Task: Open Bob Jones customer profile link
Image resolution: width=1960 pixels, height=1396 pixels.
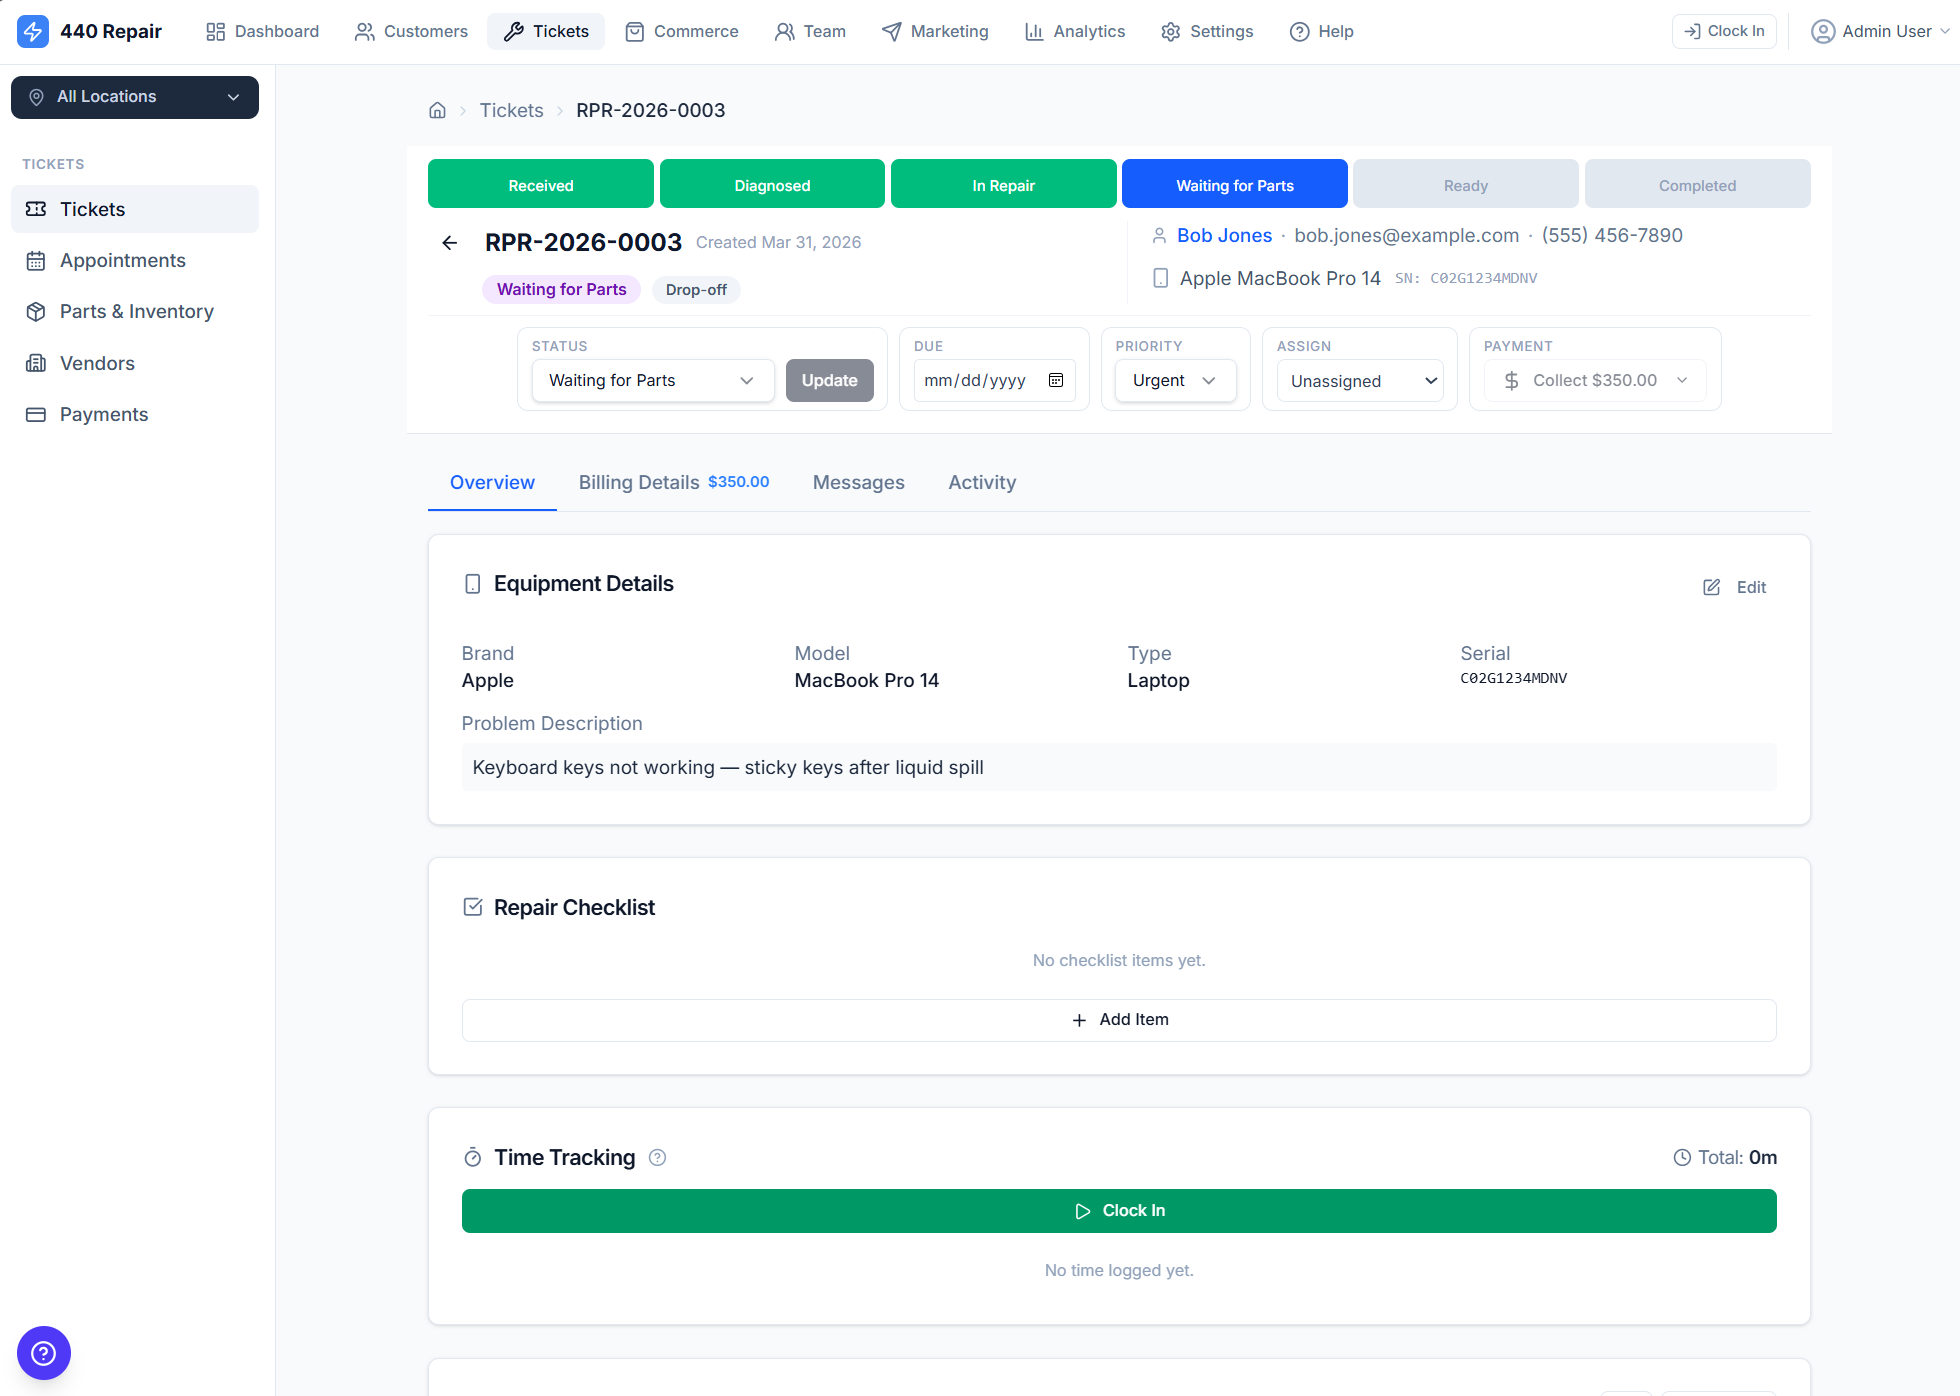Action: (1224, 235)
